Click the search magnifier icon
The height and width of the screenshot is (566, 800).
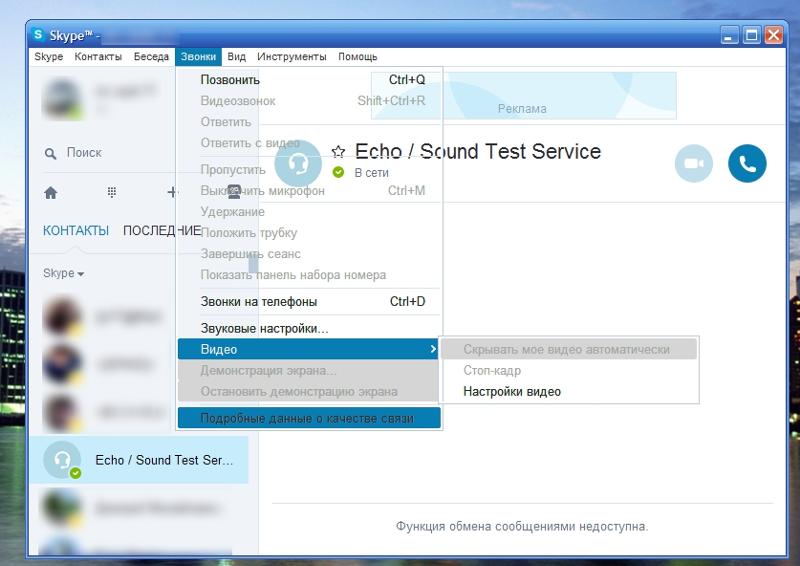(50, 153)
